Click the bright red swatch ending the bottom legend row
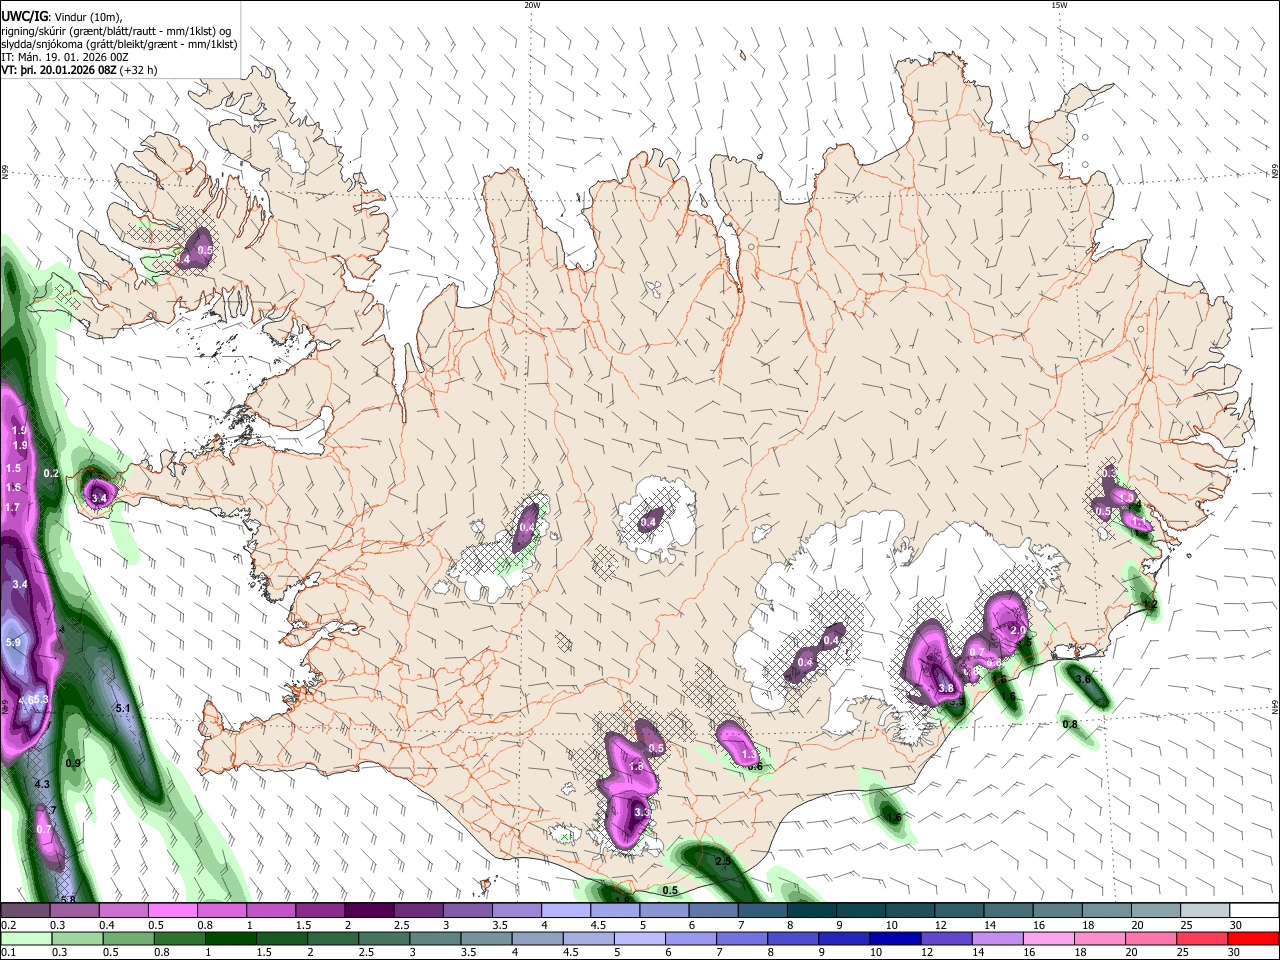1280x960 pixels. click(x=1253, y=938)
